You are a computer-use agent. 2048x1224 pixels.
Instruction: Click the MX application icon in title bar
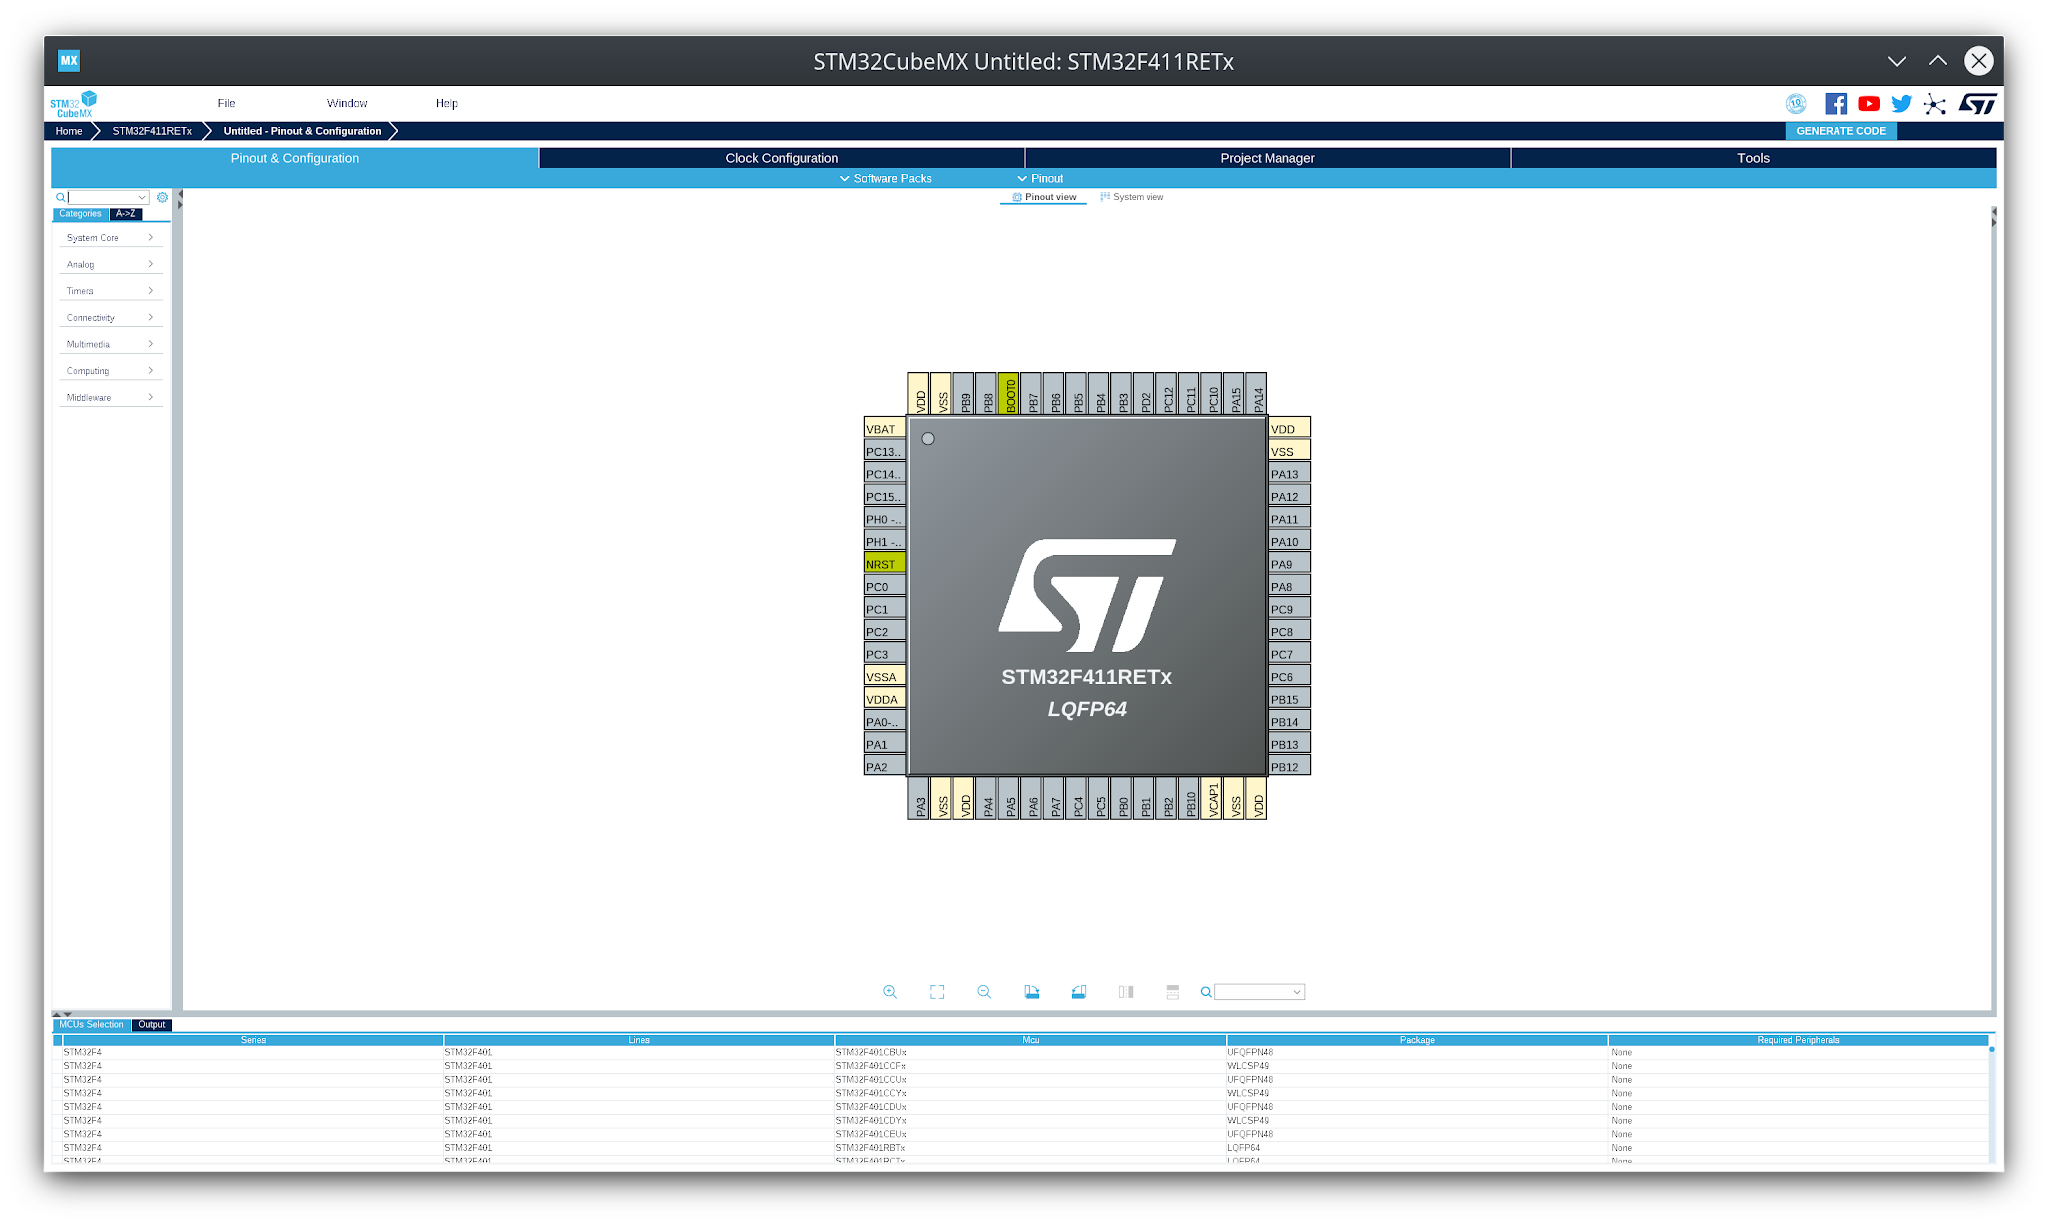coord(69,61)
